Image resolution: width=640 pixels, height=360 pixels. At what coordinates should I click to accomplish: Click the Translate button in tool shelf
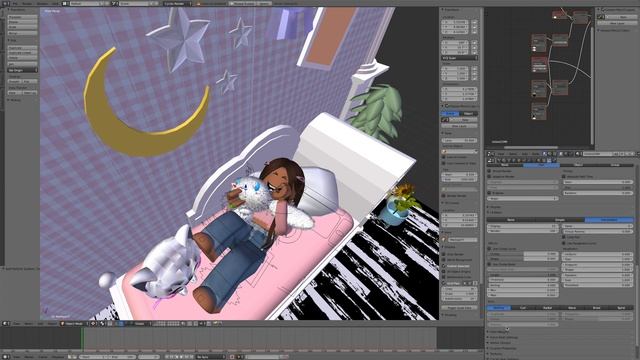(x=22, y=18)
